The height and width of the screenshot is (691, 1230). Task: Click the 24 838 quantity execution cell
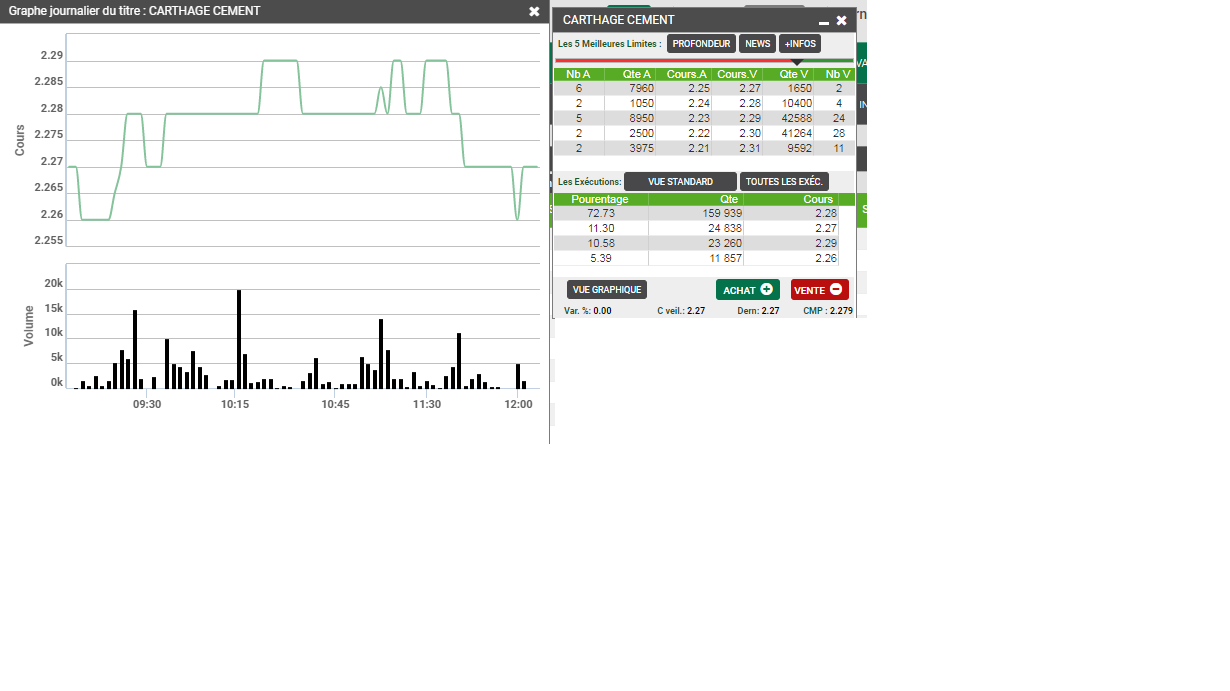pyautogui.click(x=696, y=228)
